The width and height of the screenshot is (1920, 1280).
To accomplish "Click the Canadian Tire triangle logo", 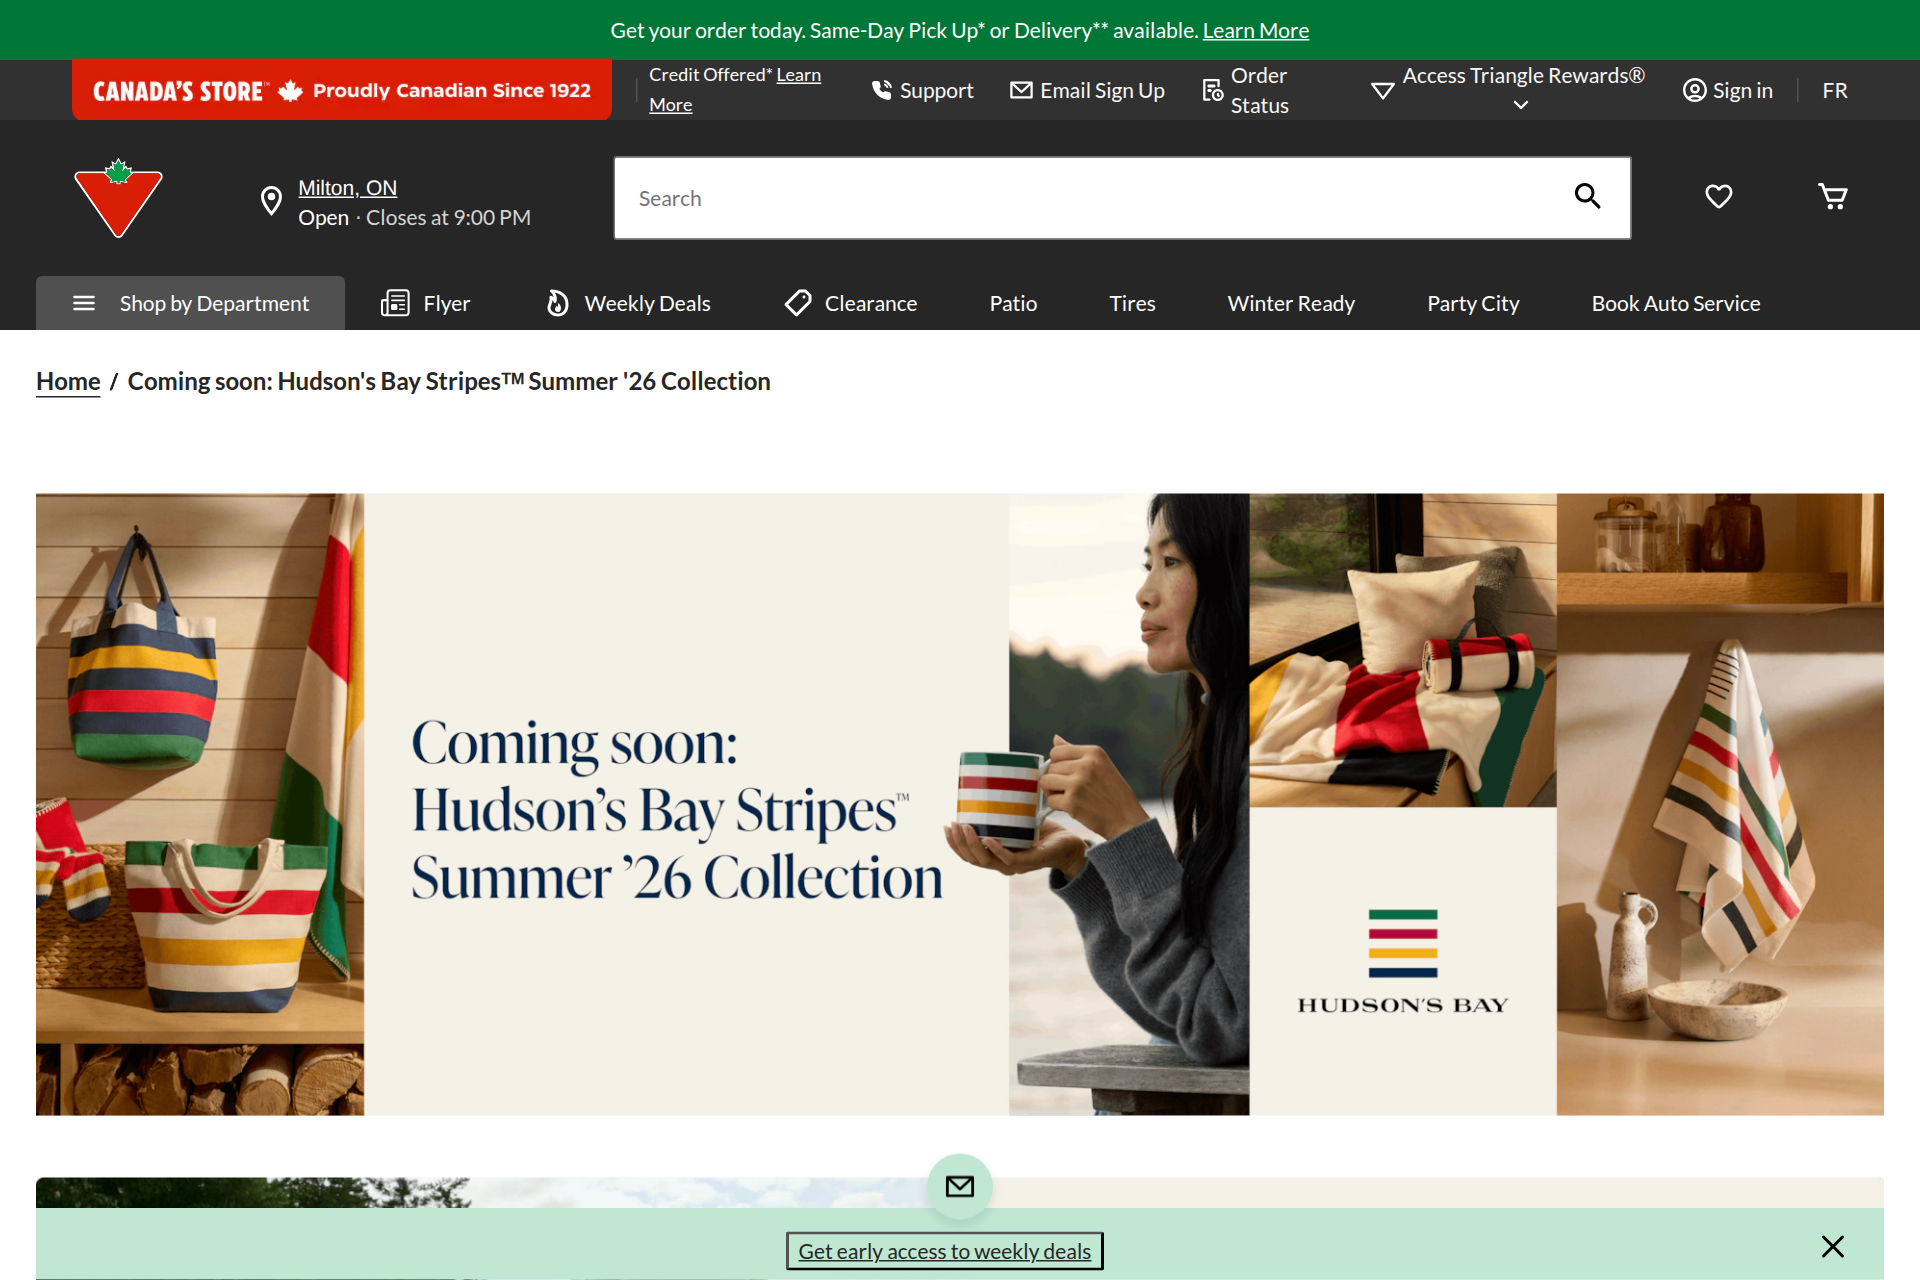I will [119, 197].
